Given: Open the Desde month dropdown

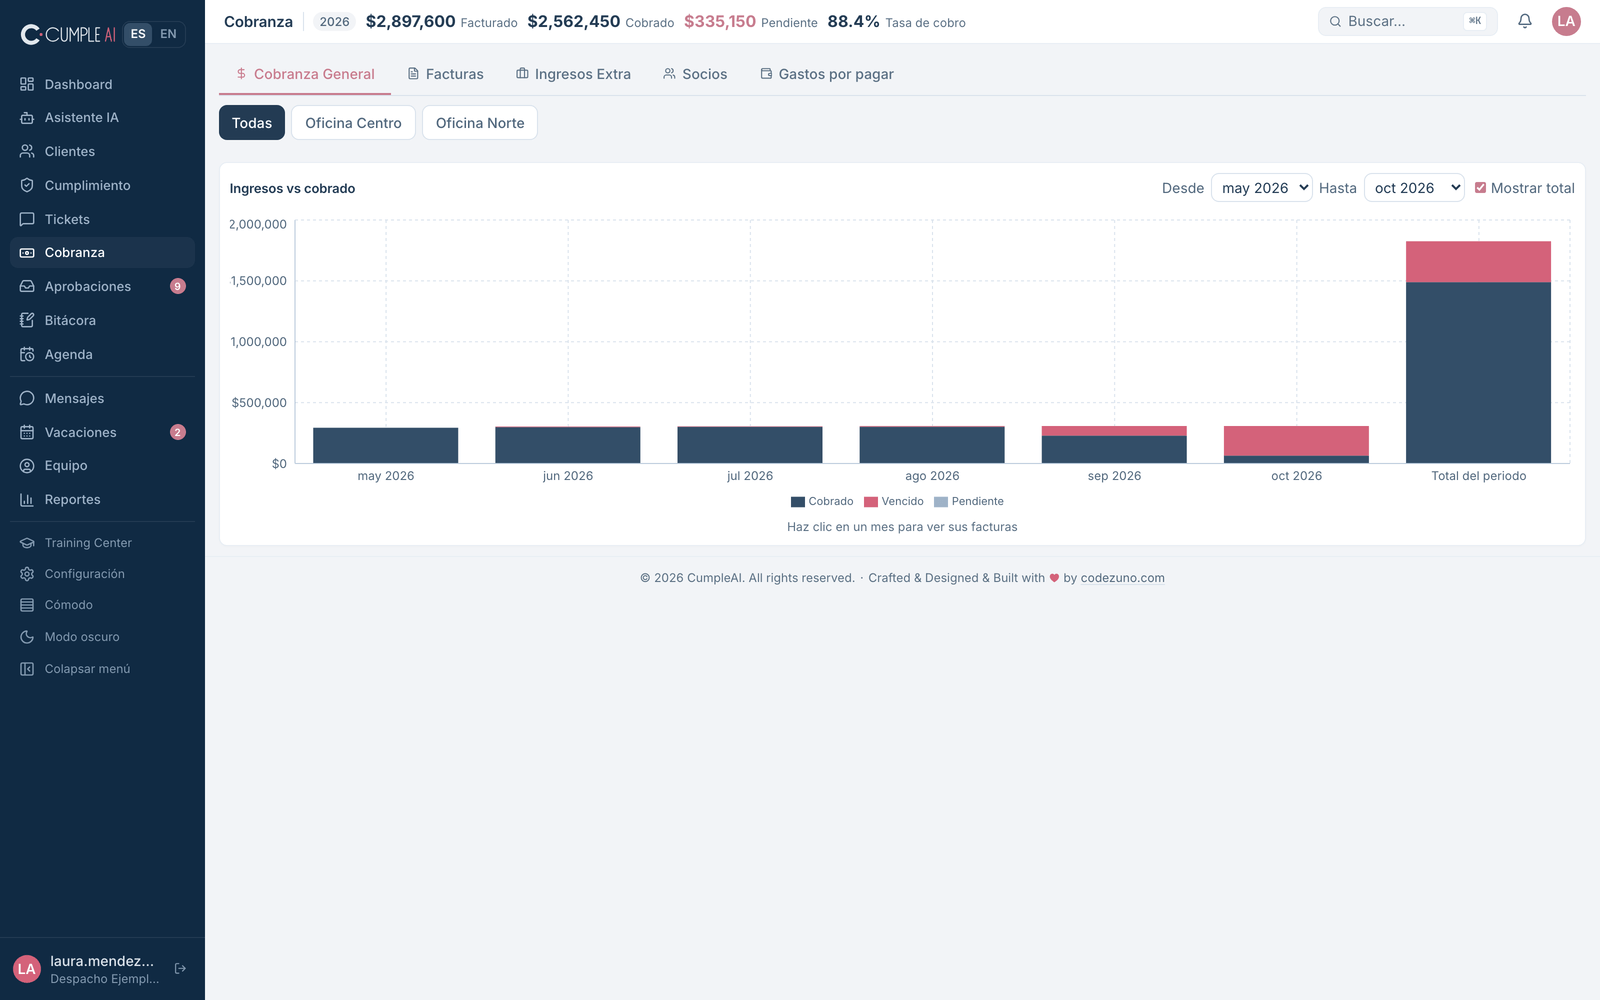Looking at the screenshot, I should click(x=1261, y=188).
